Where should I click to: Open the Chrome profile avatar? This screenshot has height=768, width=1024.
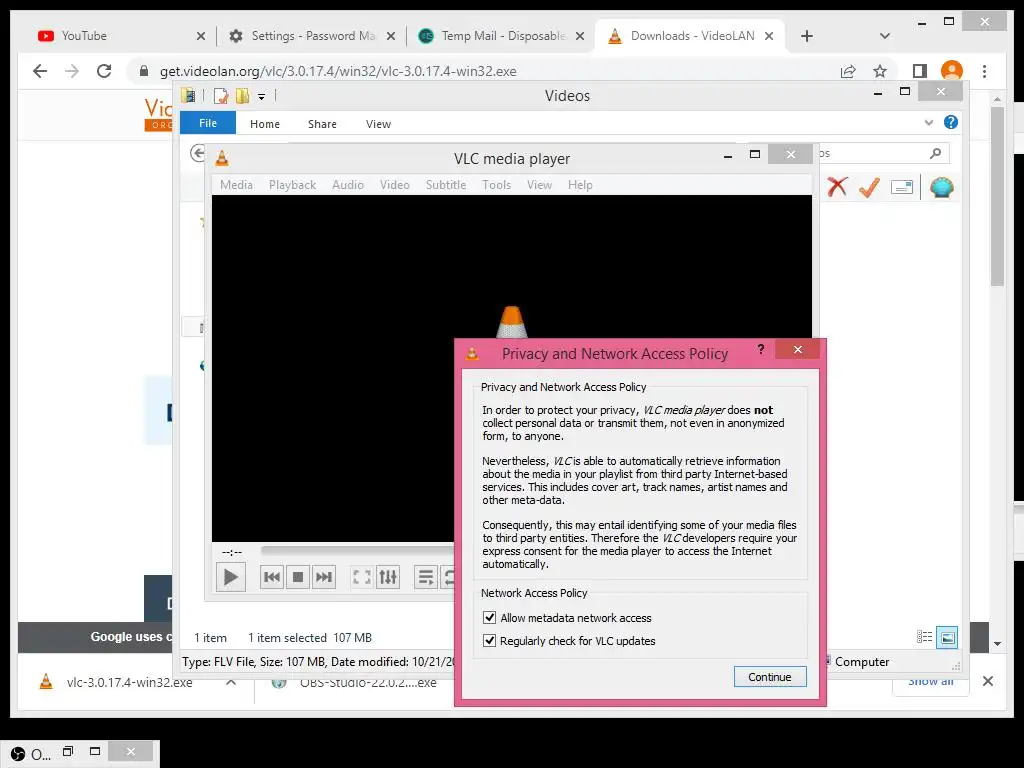pyautogui.click(x=952, y=71)
